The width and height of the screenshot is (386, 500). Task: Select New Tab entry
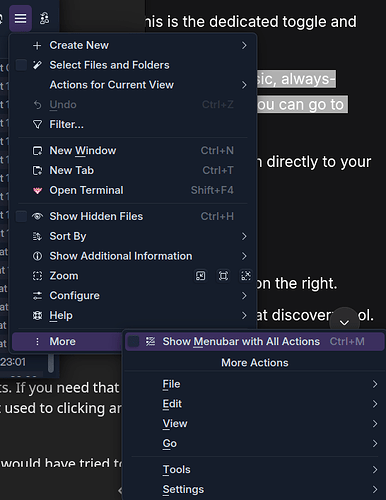133,171
